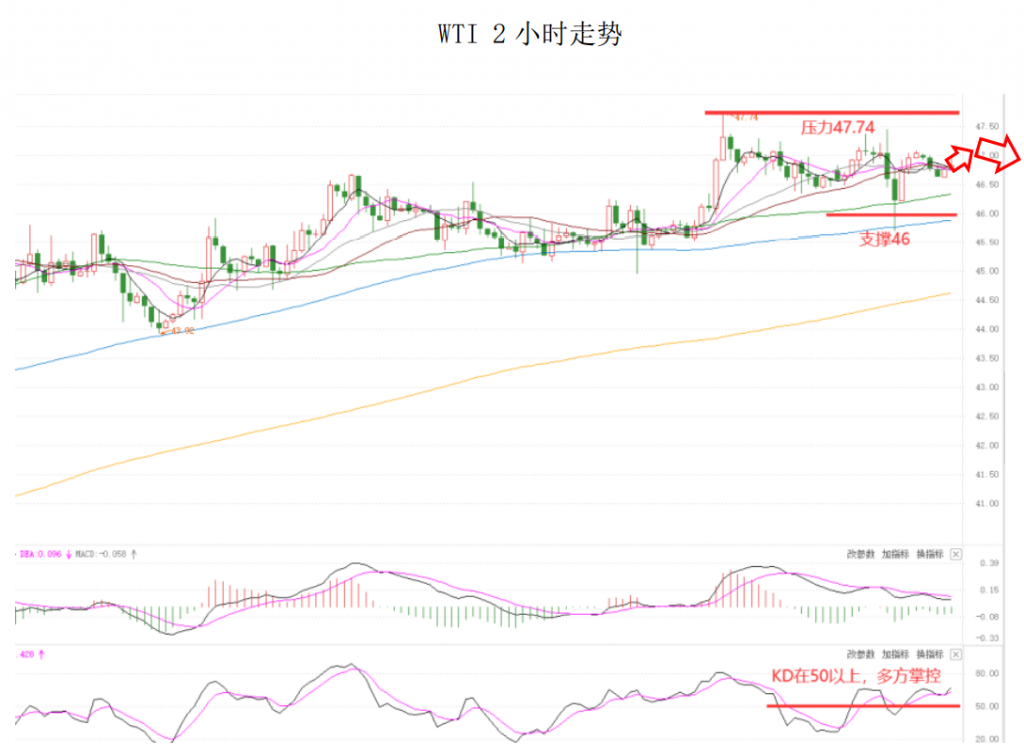Click the 44.00 price axis label
Viewport: 1024px width, 756px height.
point(987,329)
